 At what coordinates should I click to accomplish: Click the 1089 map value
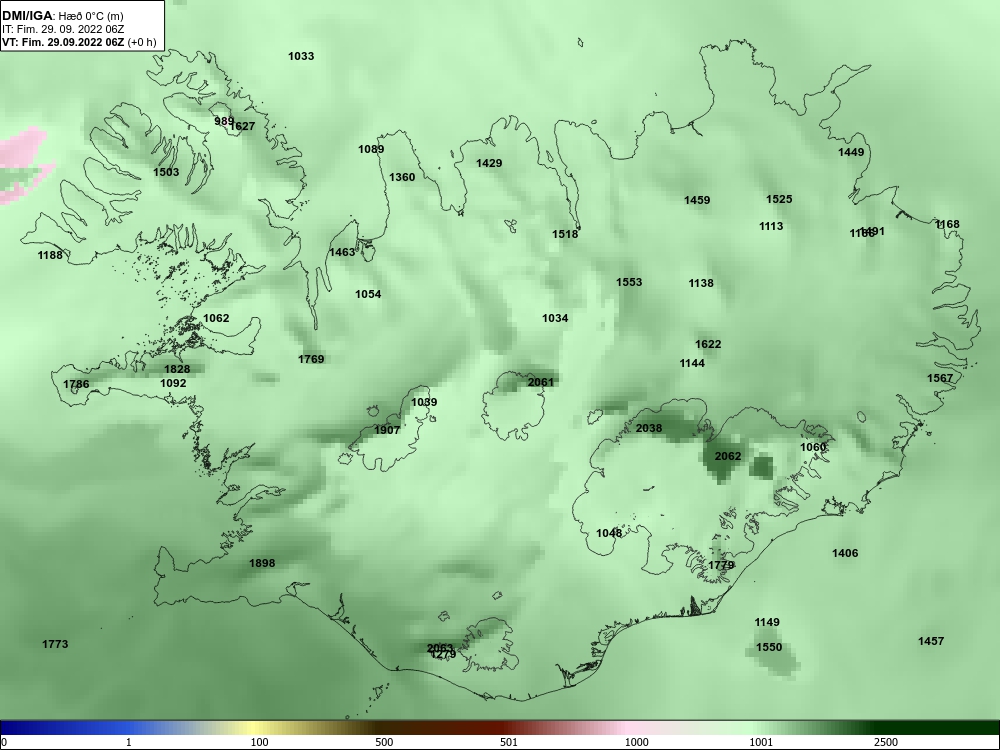pyautogui.click(x=371, y=149)
